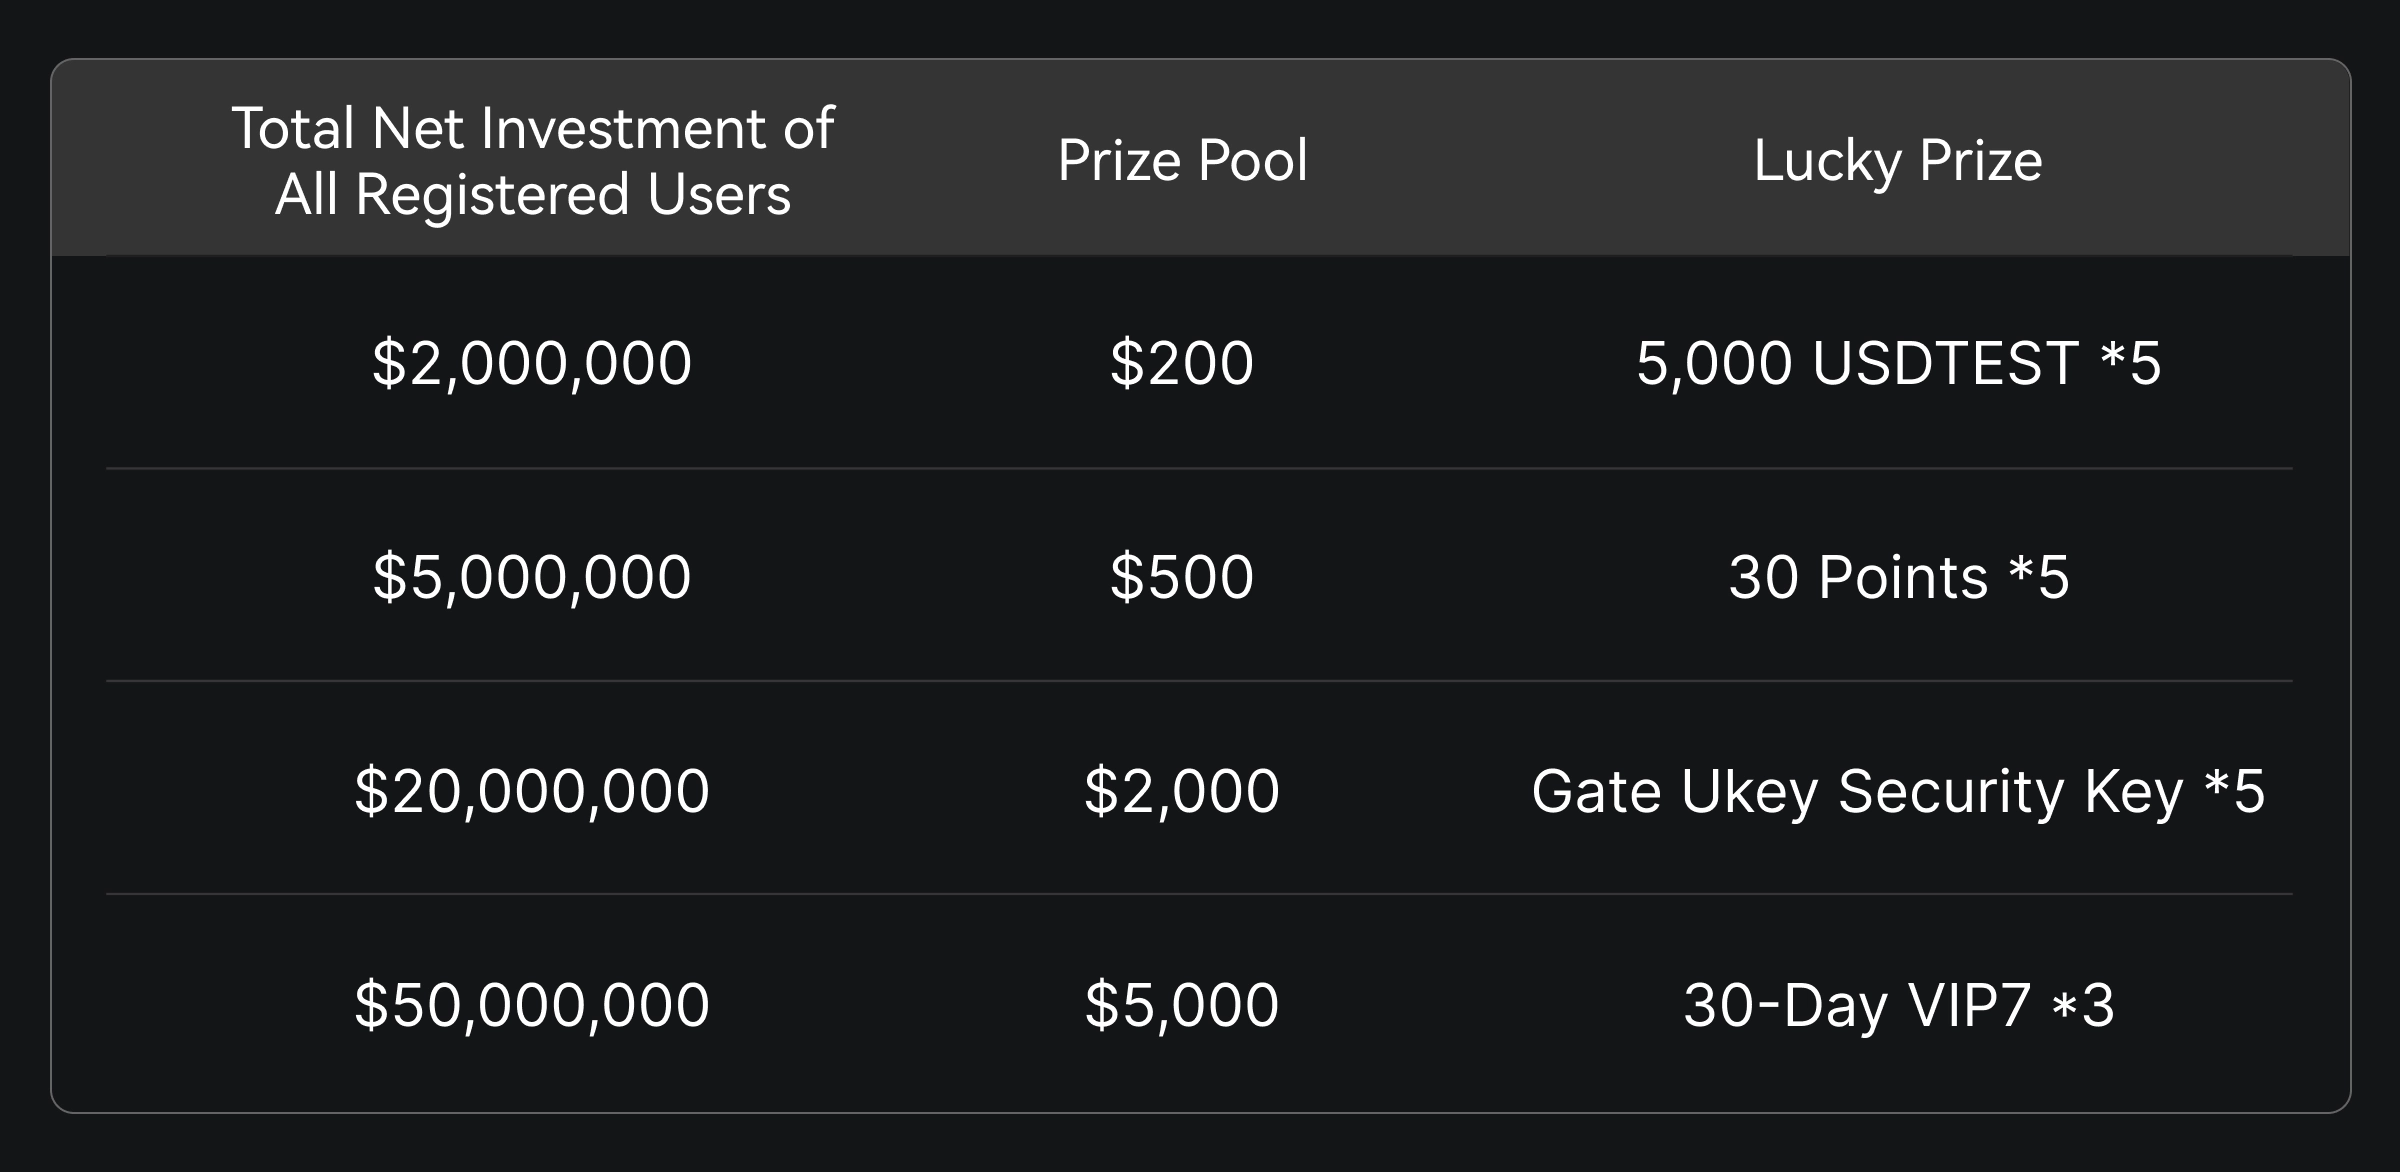The width and height of the screenshot is (2400, 1172).
Task: Select the $5,000 prize pool value
Action: [1182, 1005]
